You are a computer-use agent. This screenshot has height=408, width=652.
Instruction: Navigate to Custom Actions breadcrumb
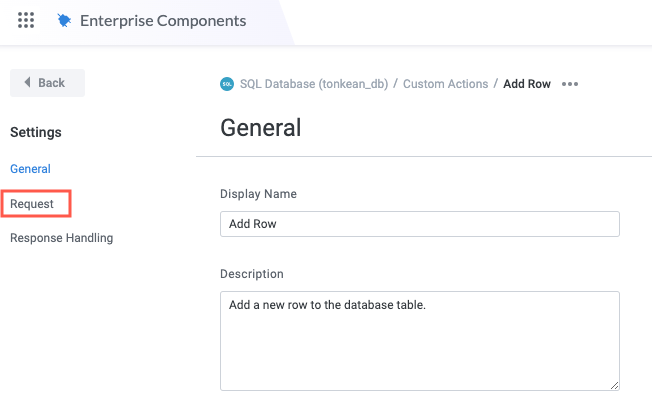[x=445, y=84]
